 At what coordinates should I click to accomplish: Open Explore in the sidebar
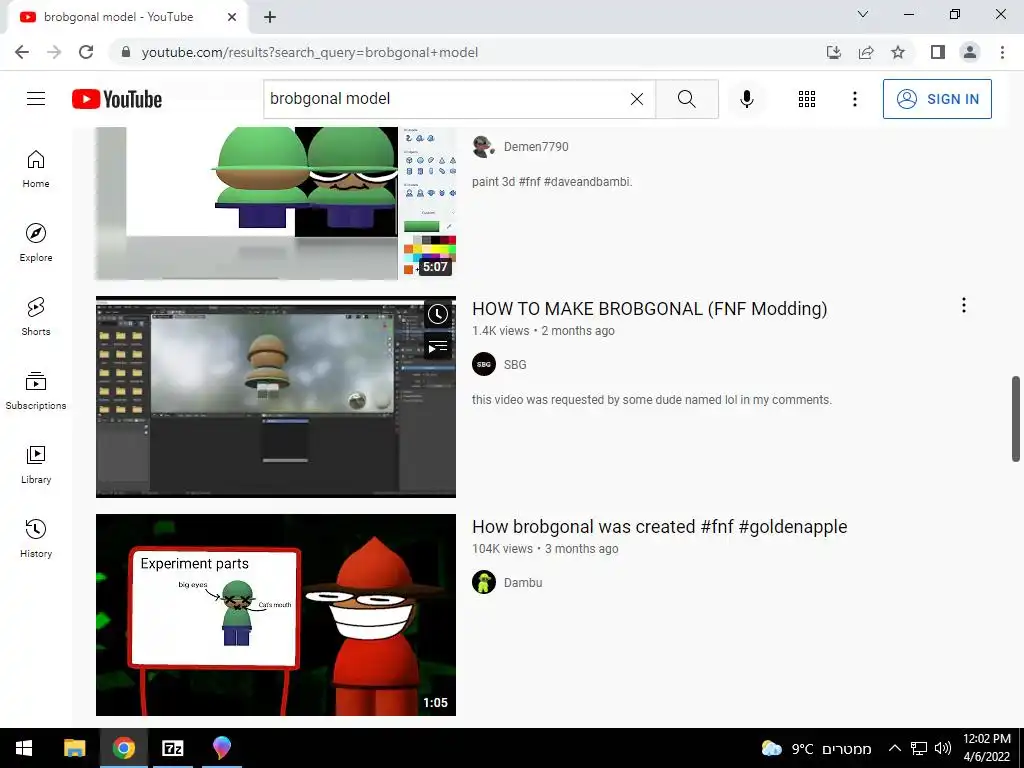pyautogui.click(x=36, y=242)
